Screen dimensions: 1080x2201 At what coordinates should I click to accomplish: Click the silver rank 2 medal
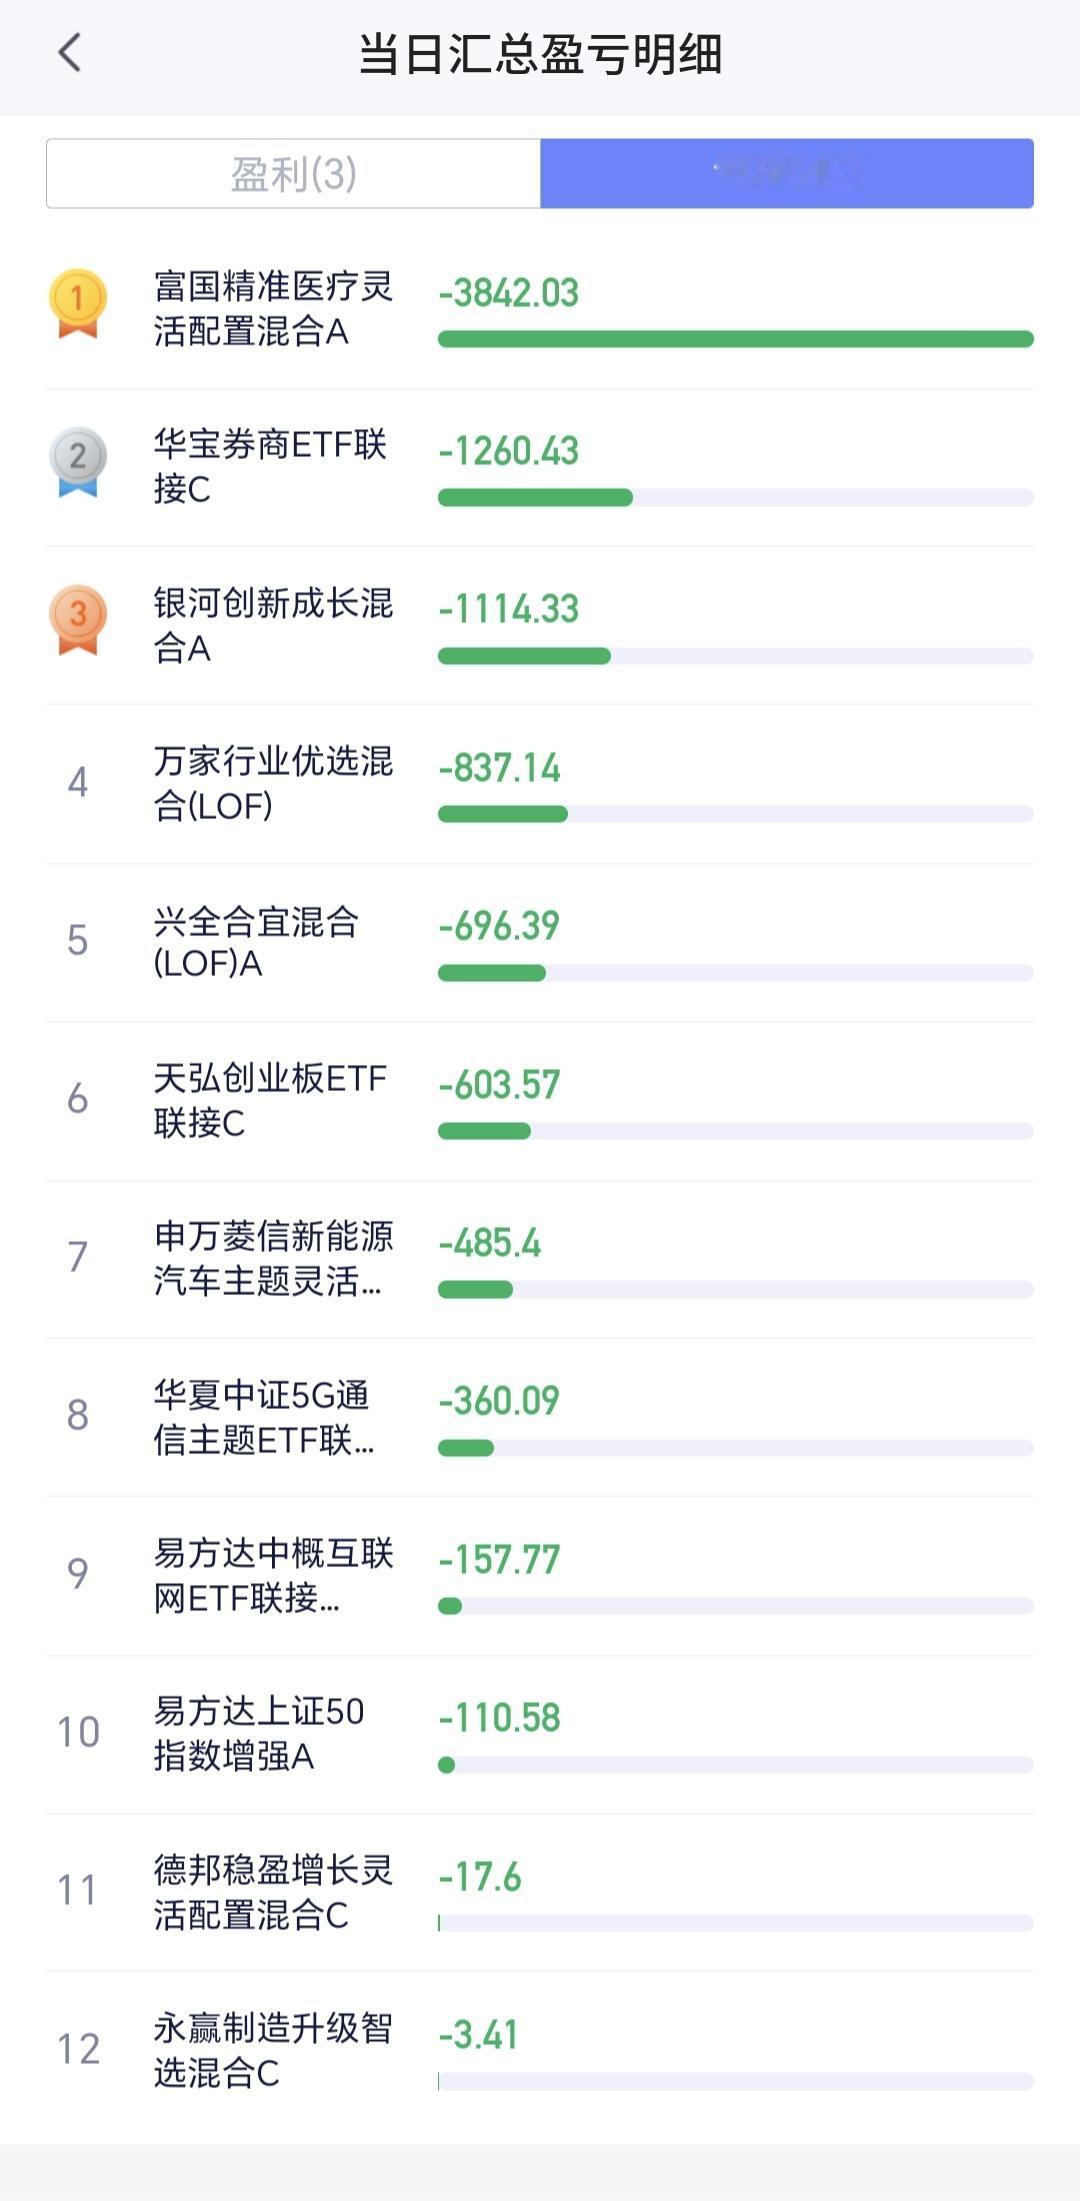[x=78, y=462]
